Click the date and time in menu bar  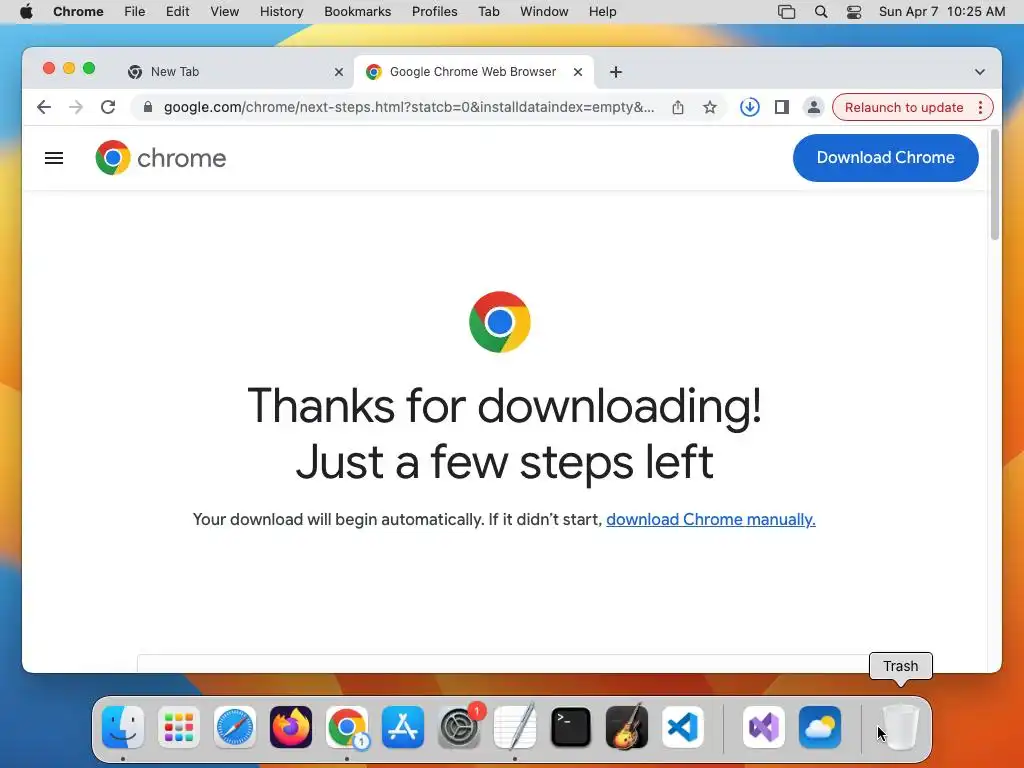[x=942, y=12]
